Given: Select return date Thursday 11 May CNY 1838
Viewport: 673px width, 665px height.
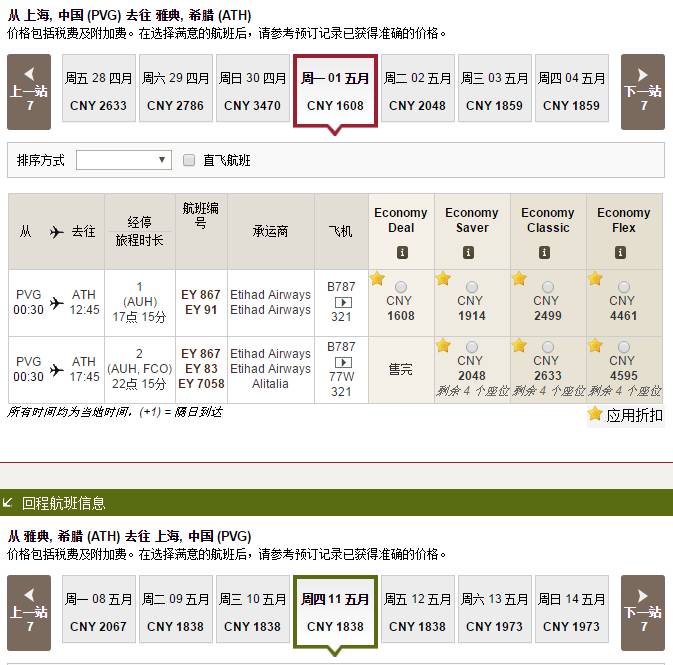Looking at the screenshot, I should (x=335, y=612).
